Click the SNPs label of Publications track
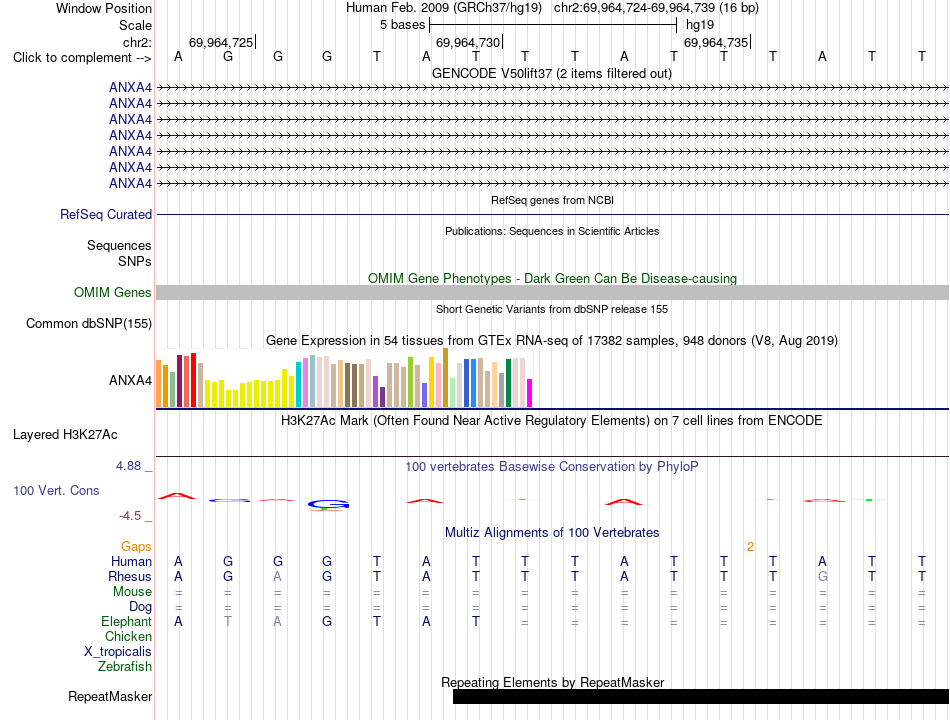The image size is (950, 720). click(135, 261)
